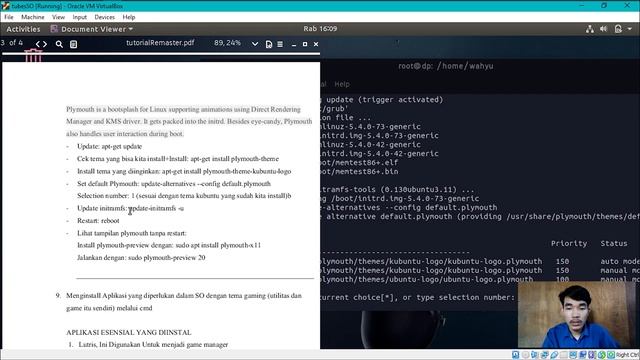The image size is (640, 360).
Task: Open VirtualBox File menu
Action: [9, 17]
